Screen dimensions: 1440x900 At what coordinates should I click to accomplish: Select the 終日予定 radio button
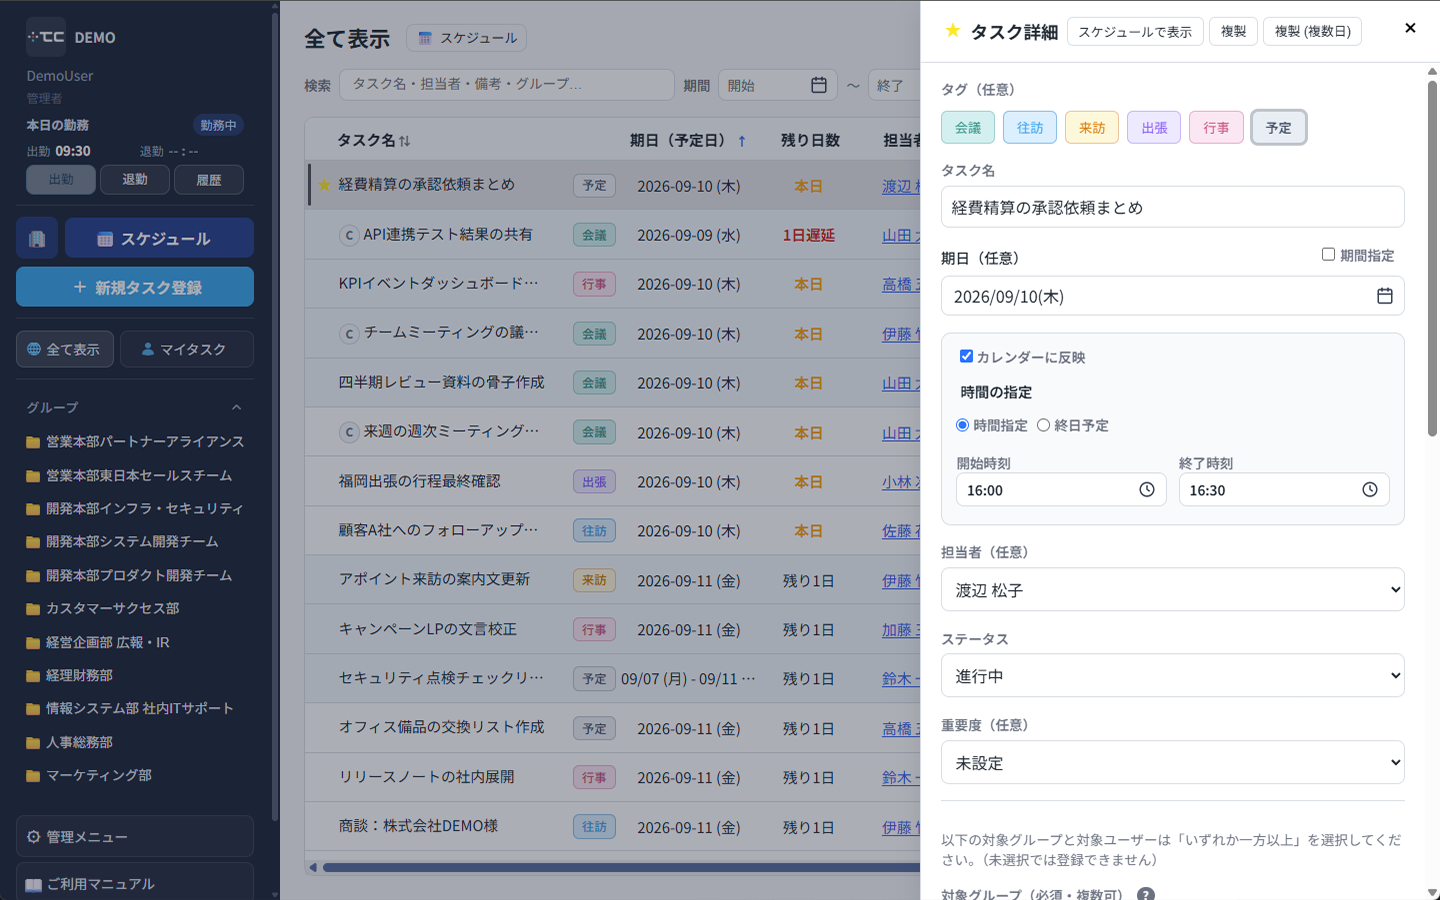tap(1043, 425)
